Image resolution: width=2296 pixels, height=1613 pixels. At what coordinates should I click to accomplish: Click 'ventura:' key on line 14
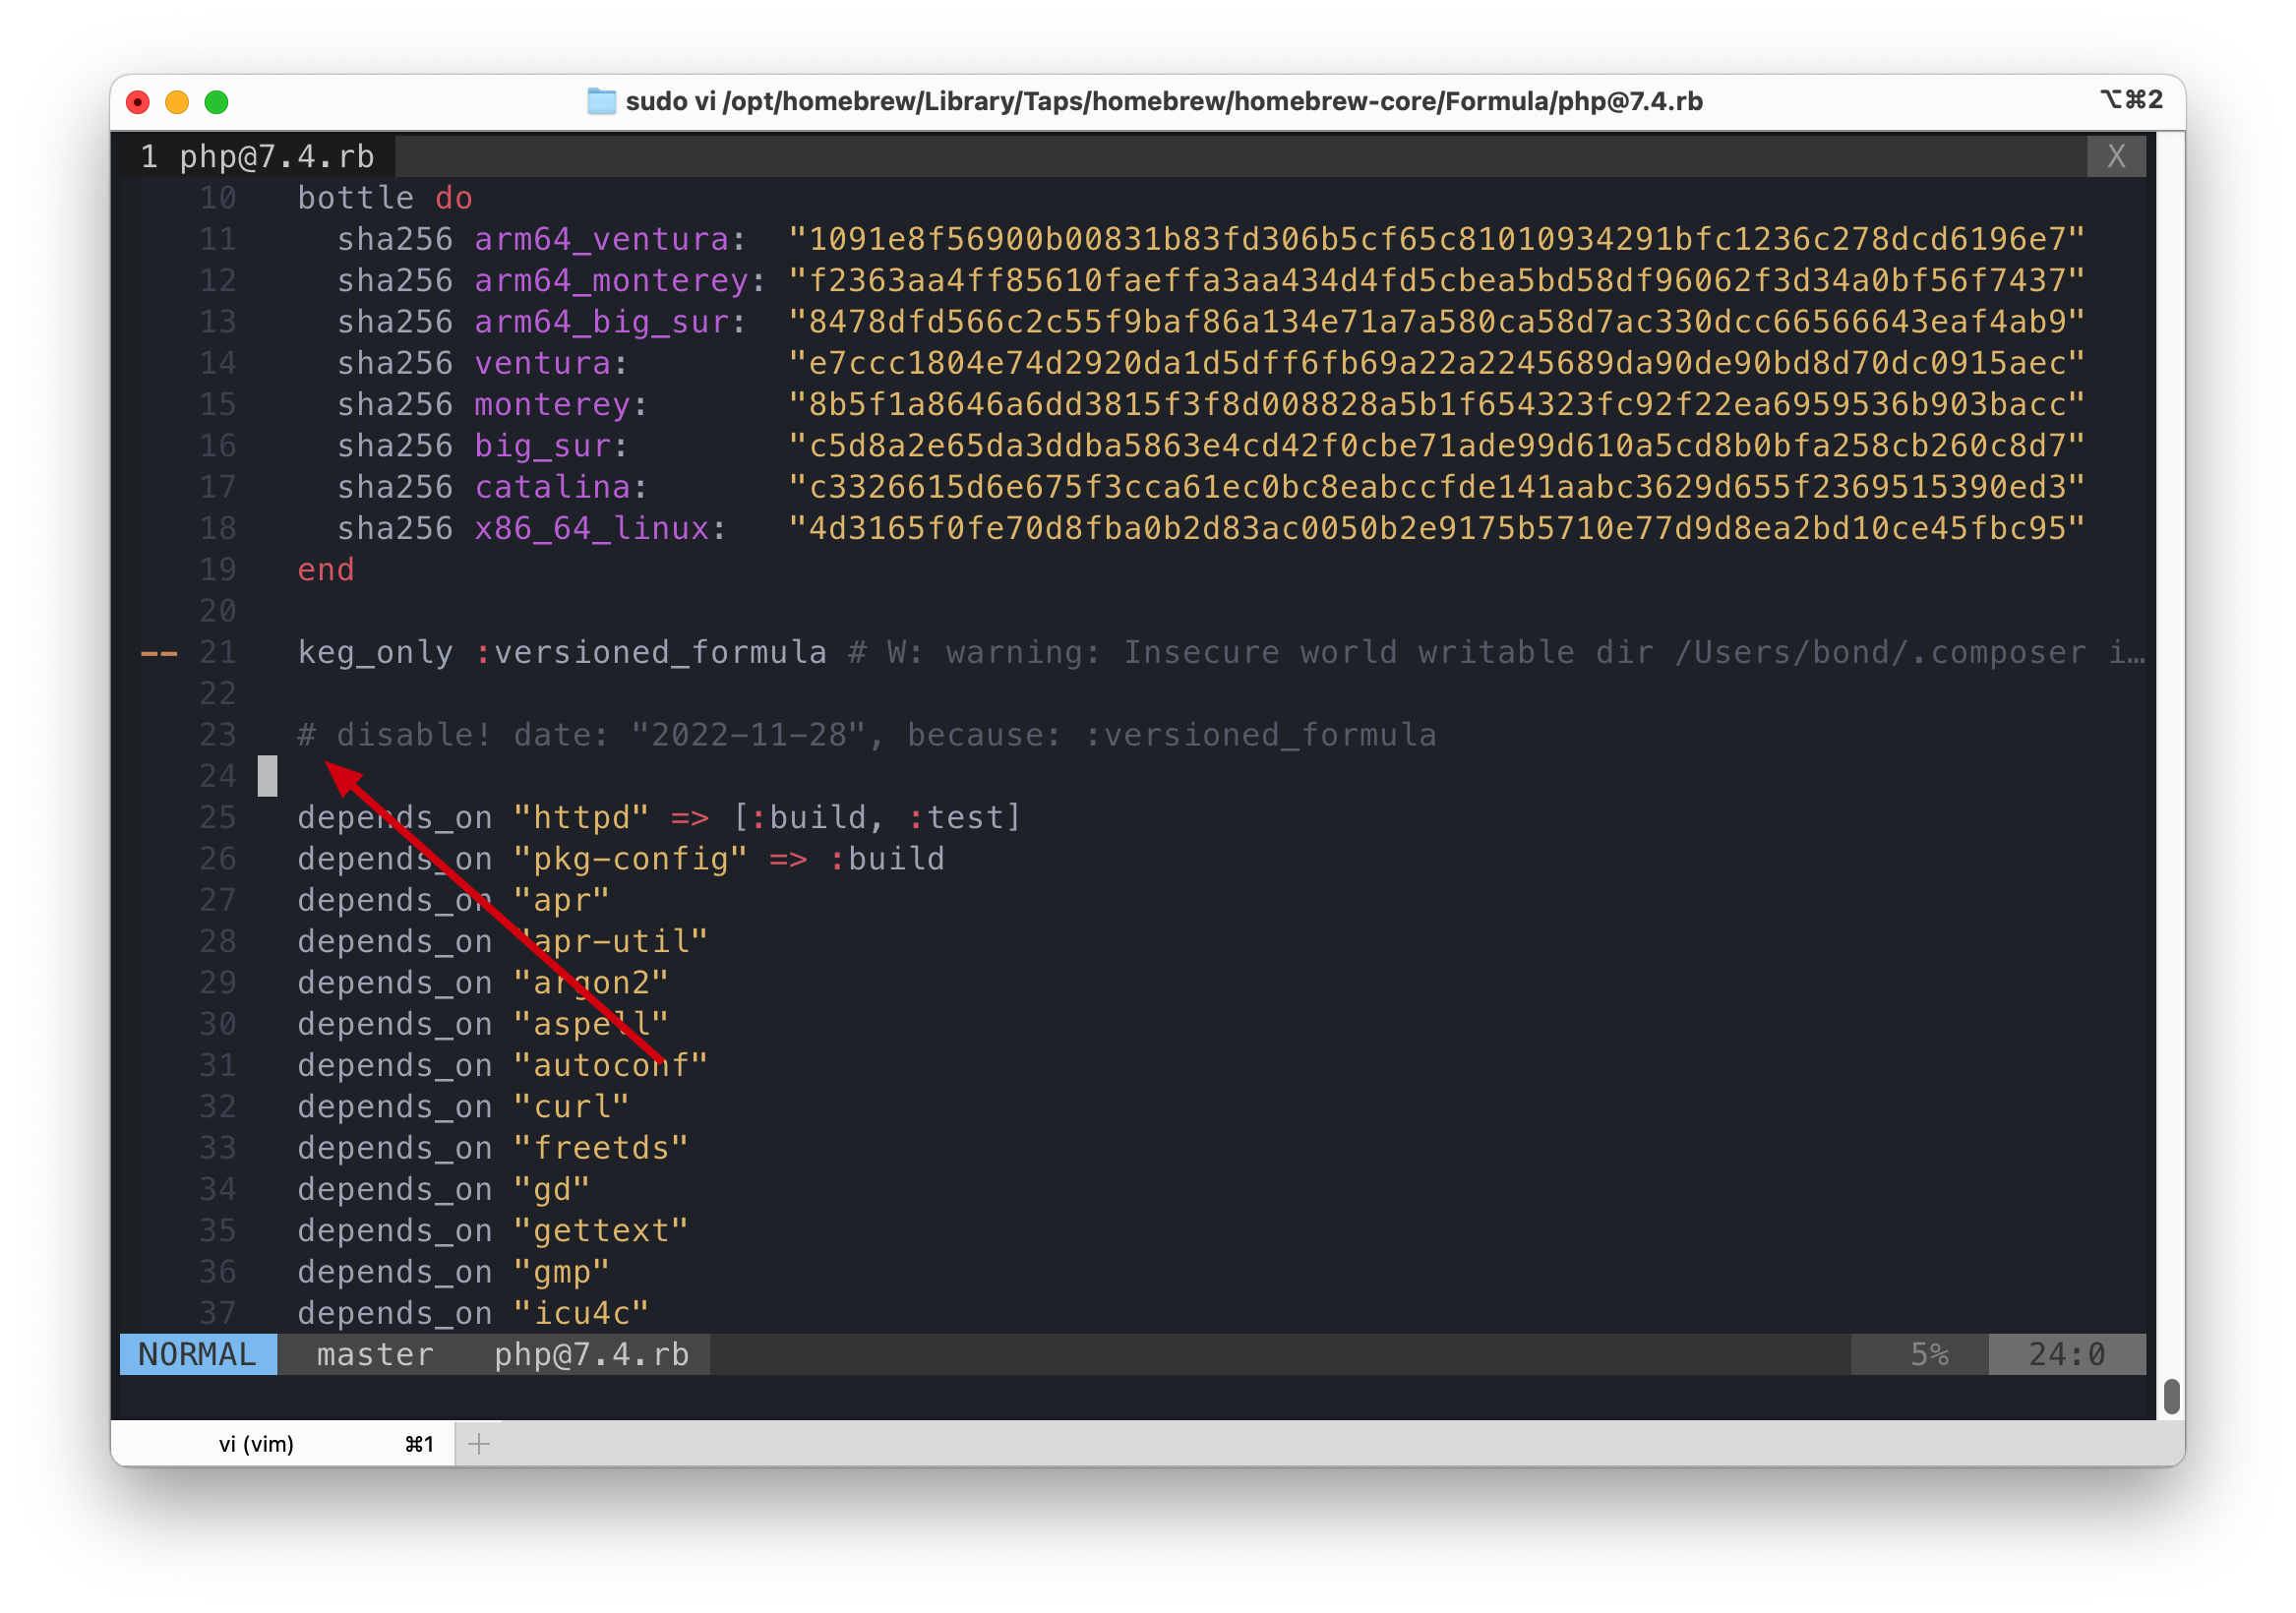(551, 363)
